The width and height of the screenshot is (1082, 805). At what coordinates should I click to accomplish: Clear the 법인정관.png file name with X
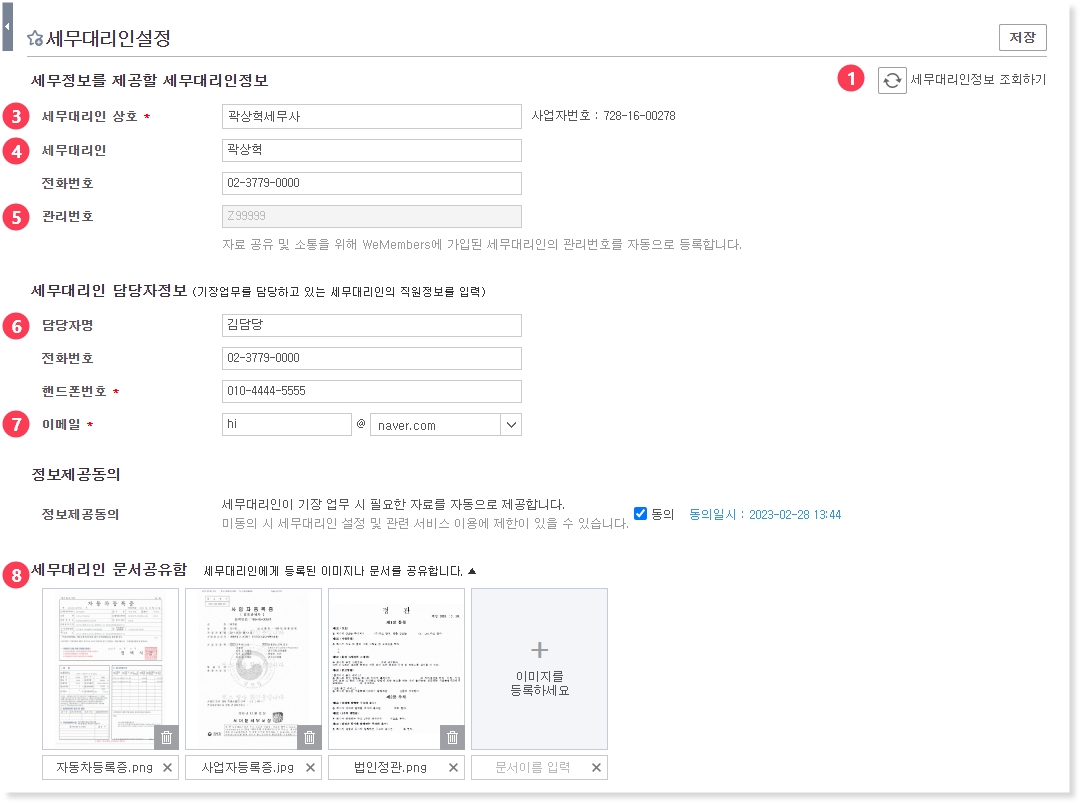point(453,767)
